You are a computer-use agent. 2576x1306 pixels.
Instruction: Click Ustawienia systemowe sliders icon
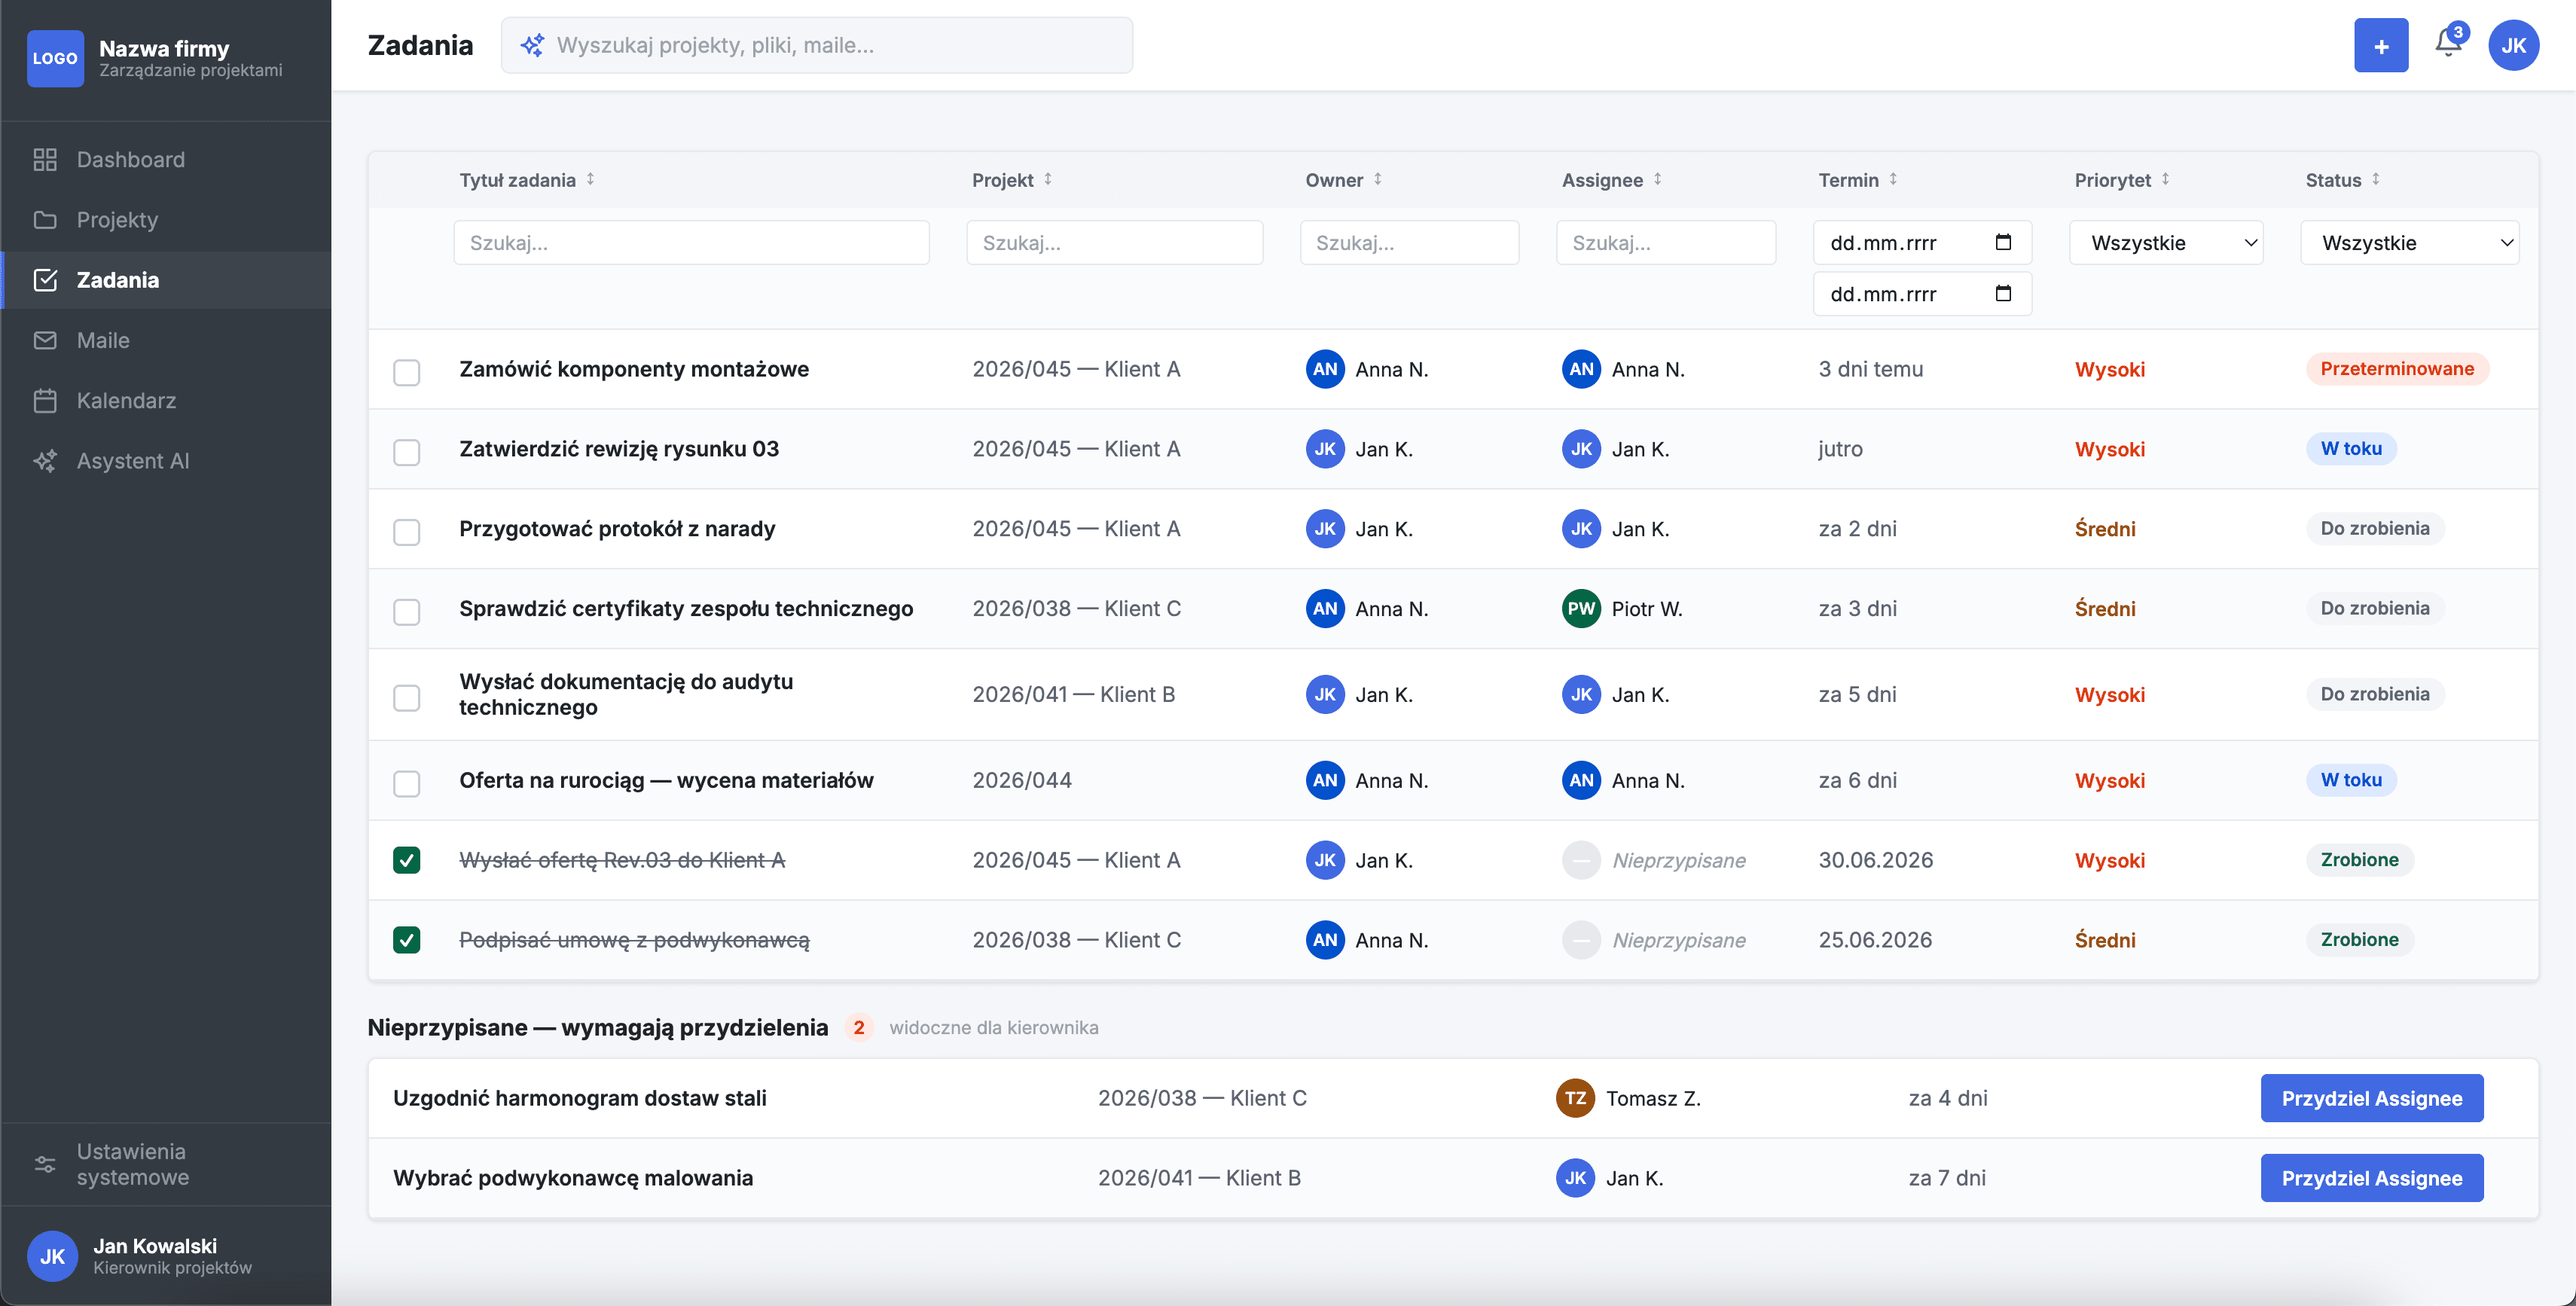[45, 1164]
